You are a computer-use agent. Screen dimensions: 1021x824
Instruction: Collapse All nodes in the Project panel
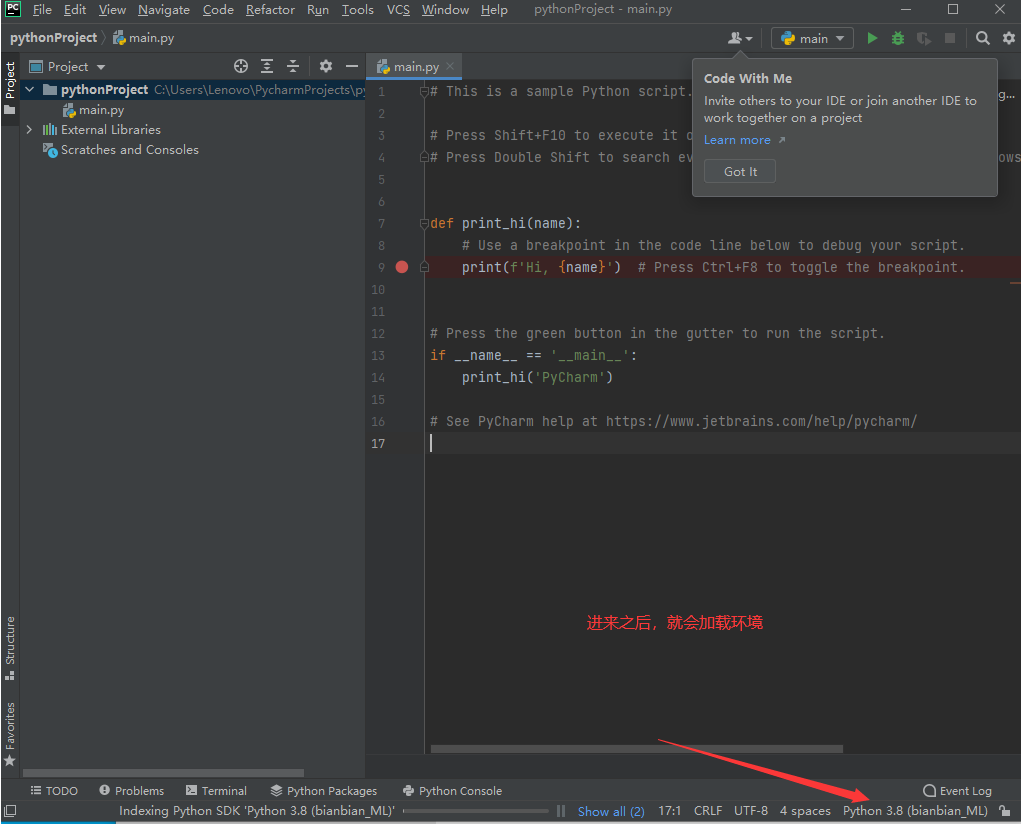pyautogui.click(x=293, y=66)
